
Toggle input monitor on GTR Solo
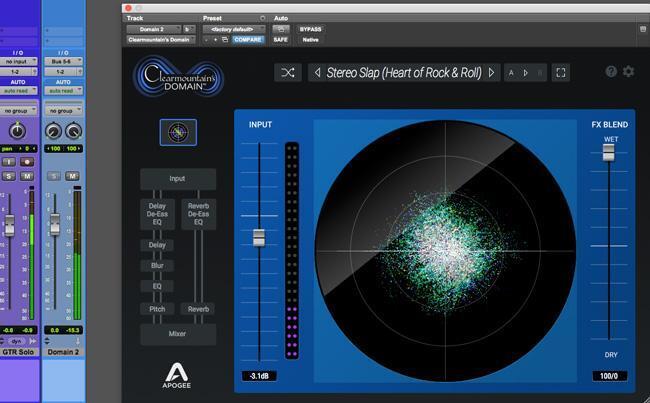tap(9, 162)
